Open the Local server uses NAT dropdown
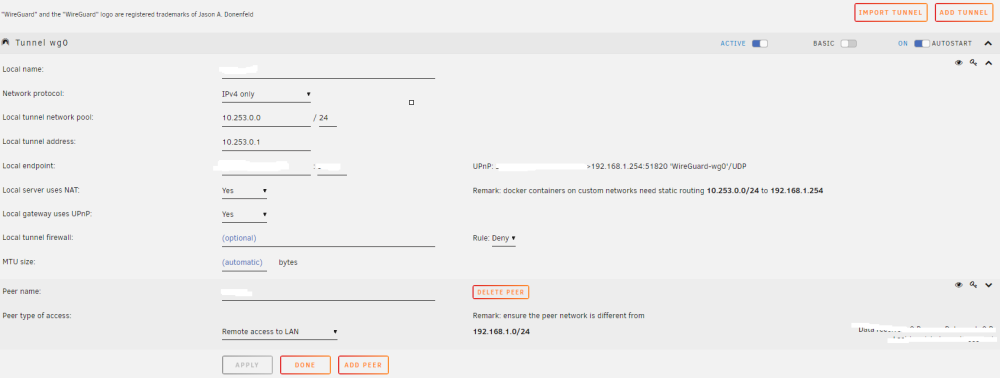 [244, 191]
